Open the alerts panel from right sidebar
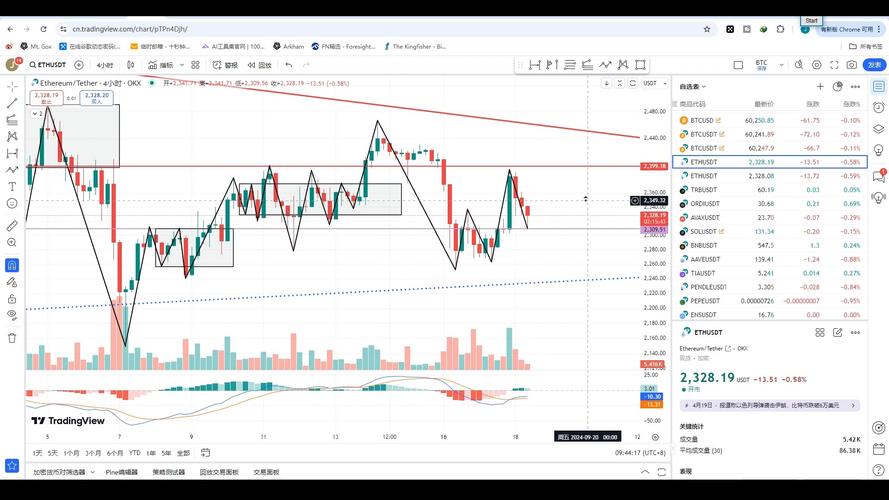This screenshot has height=500, width=889. click(x=879, y=107)
